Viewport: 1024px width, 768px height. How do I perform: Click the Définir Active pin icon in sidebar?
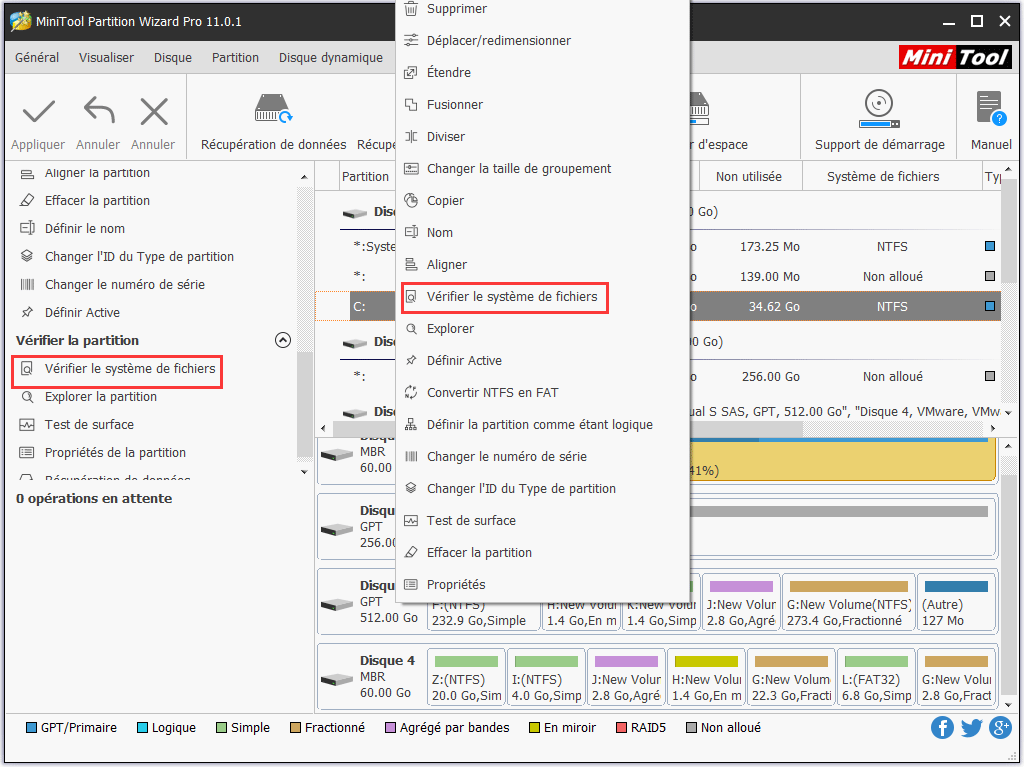click(x=27, y=312)
